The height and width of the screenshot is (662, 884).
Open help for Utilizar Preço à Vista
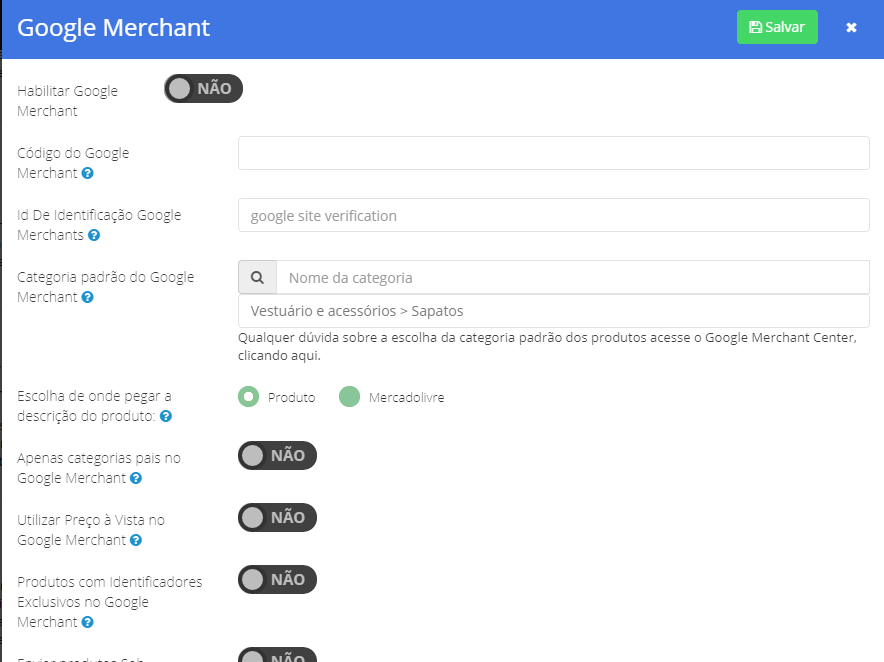[x=136, y=540]
